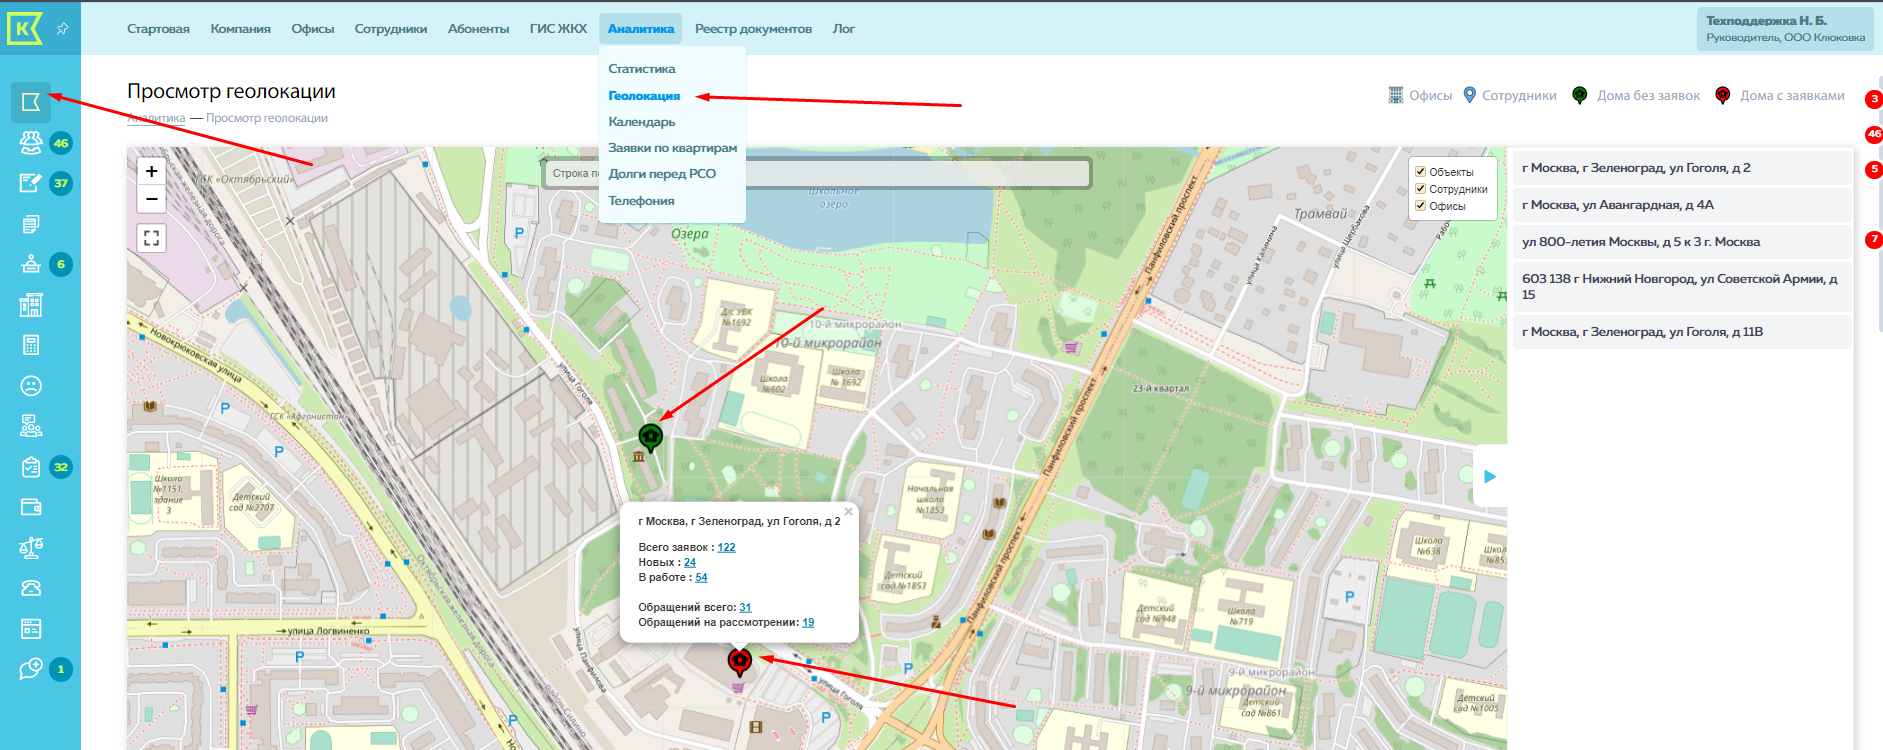
Task: Click the Офисы legend filter above the map
Action: click(1420, 96)
